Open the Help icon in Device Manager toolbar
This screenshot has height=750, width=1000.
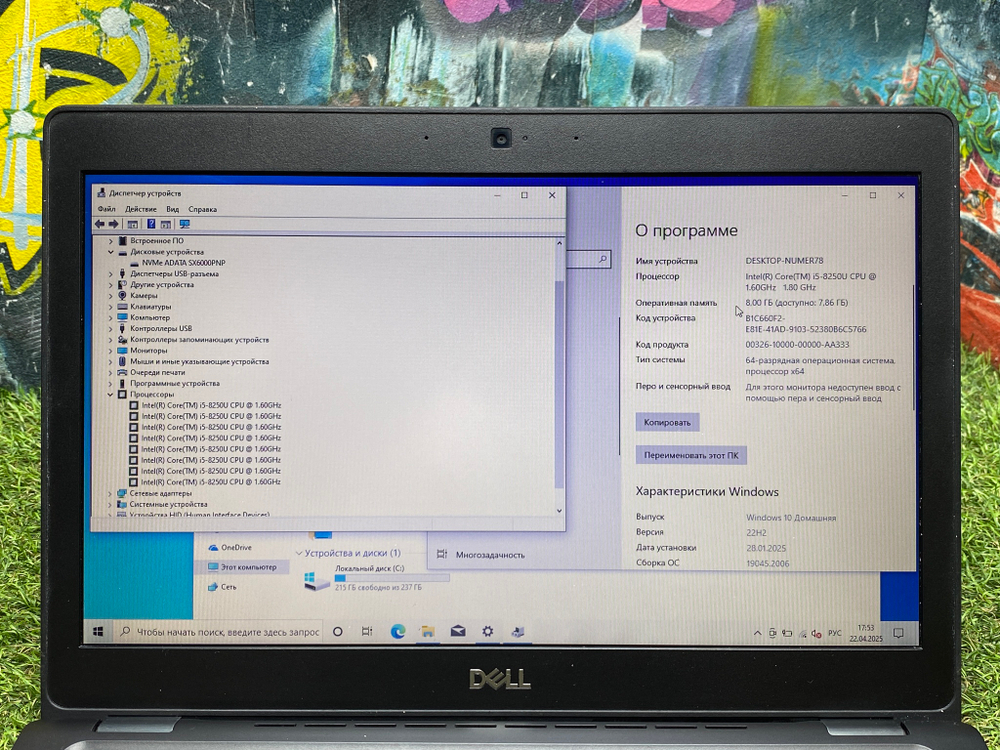tap(151, 224)
